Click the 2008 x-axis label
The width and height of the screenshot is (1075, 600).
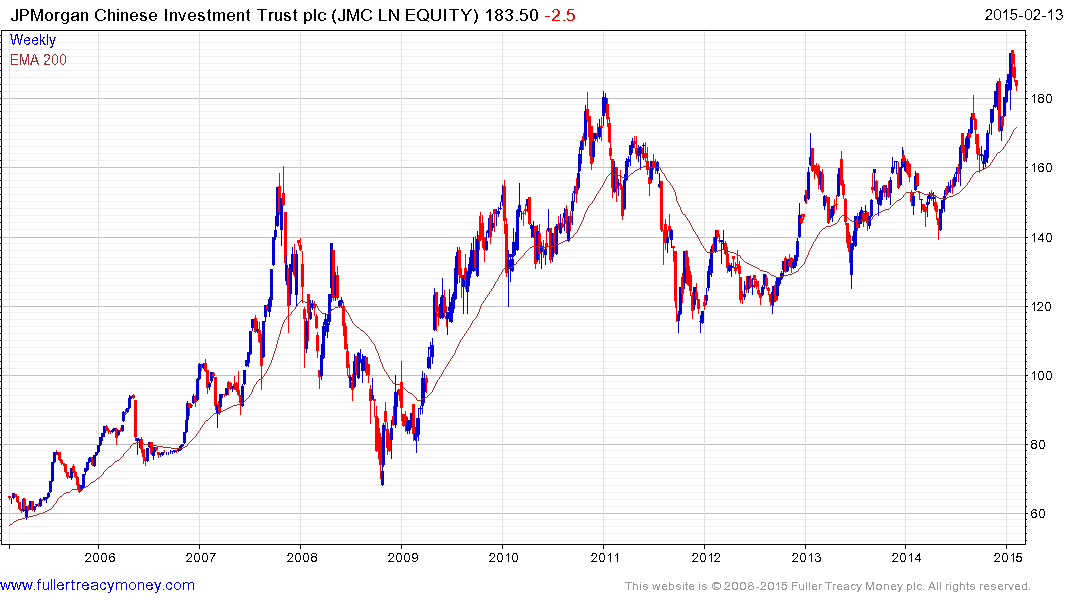click(302, 557)
